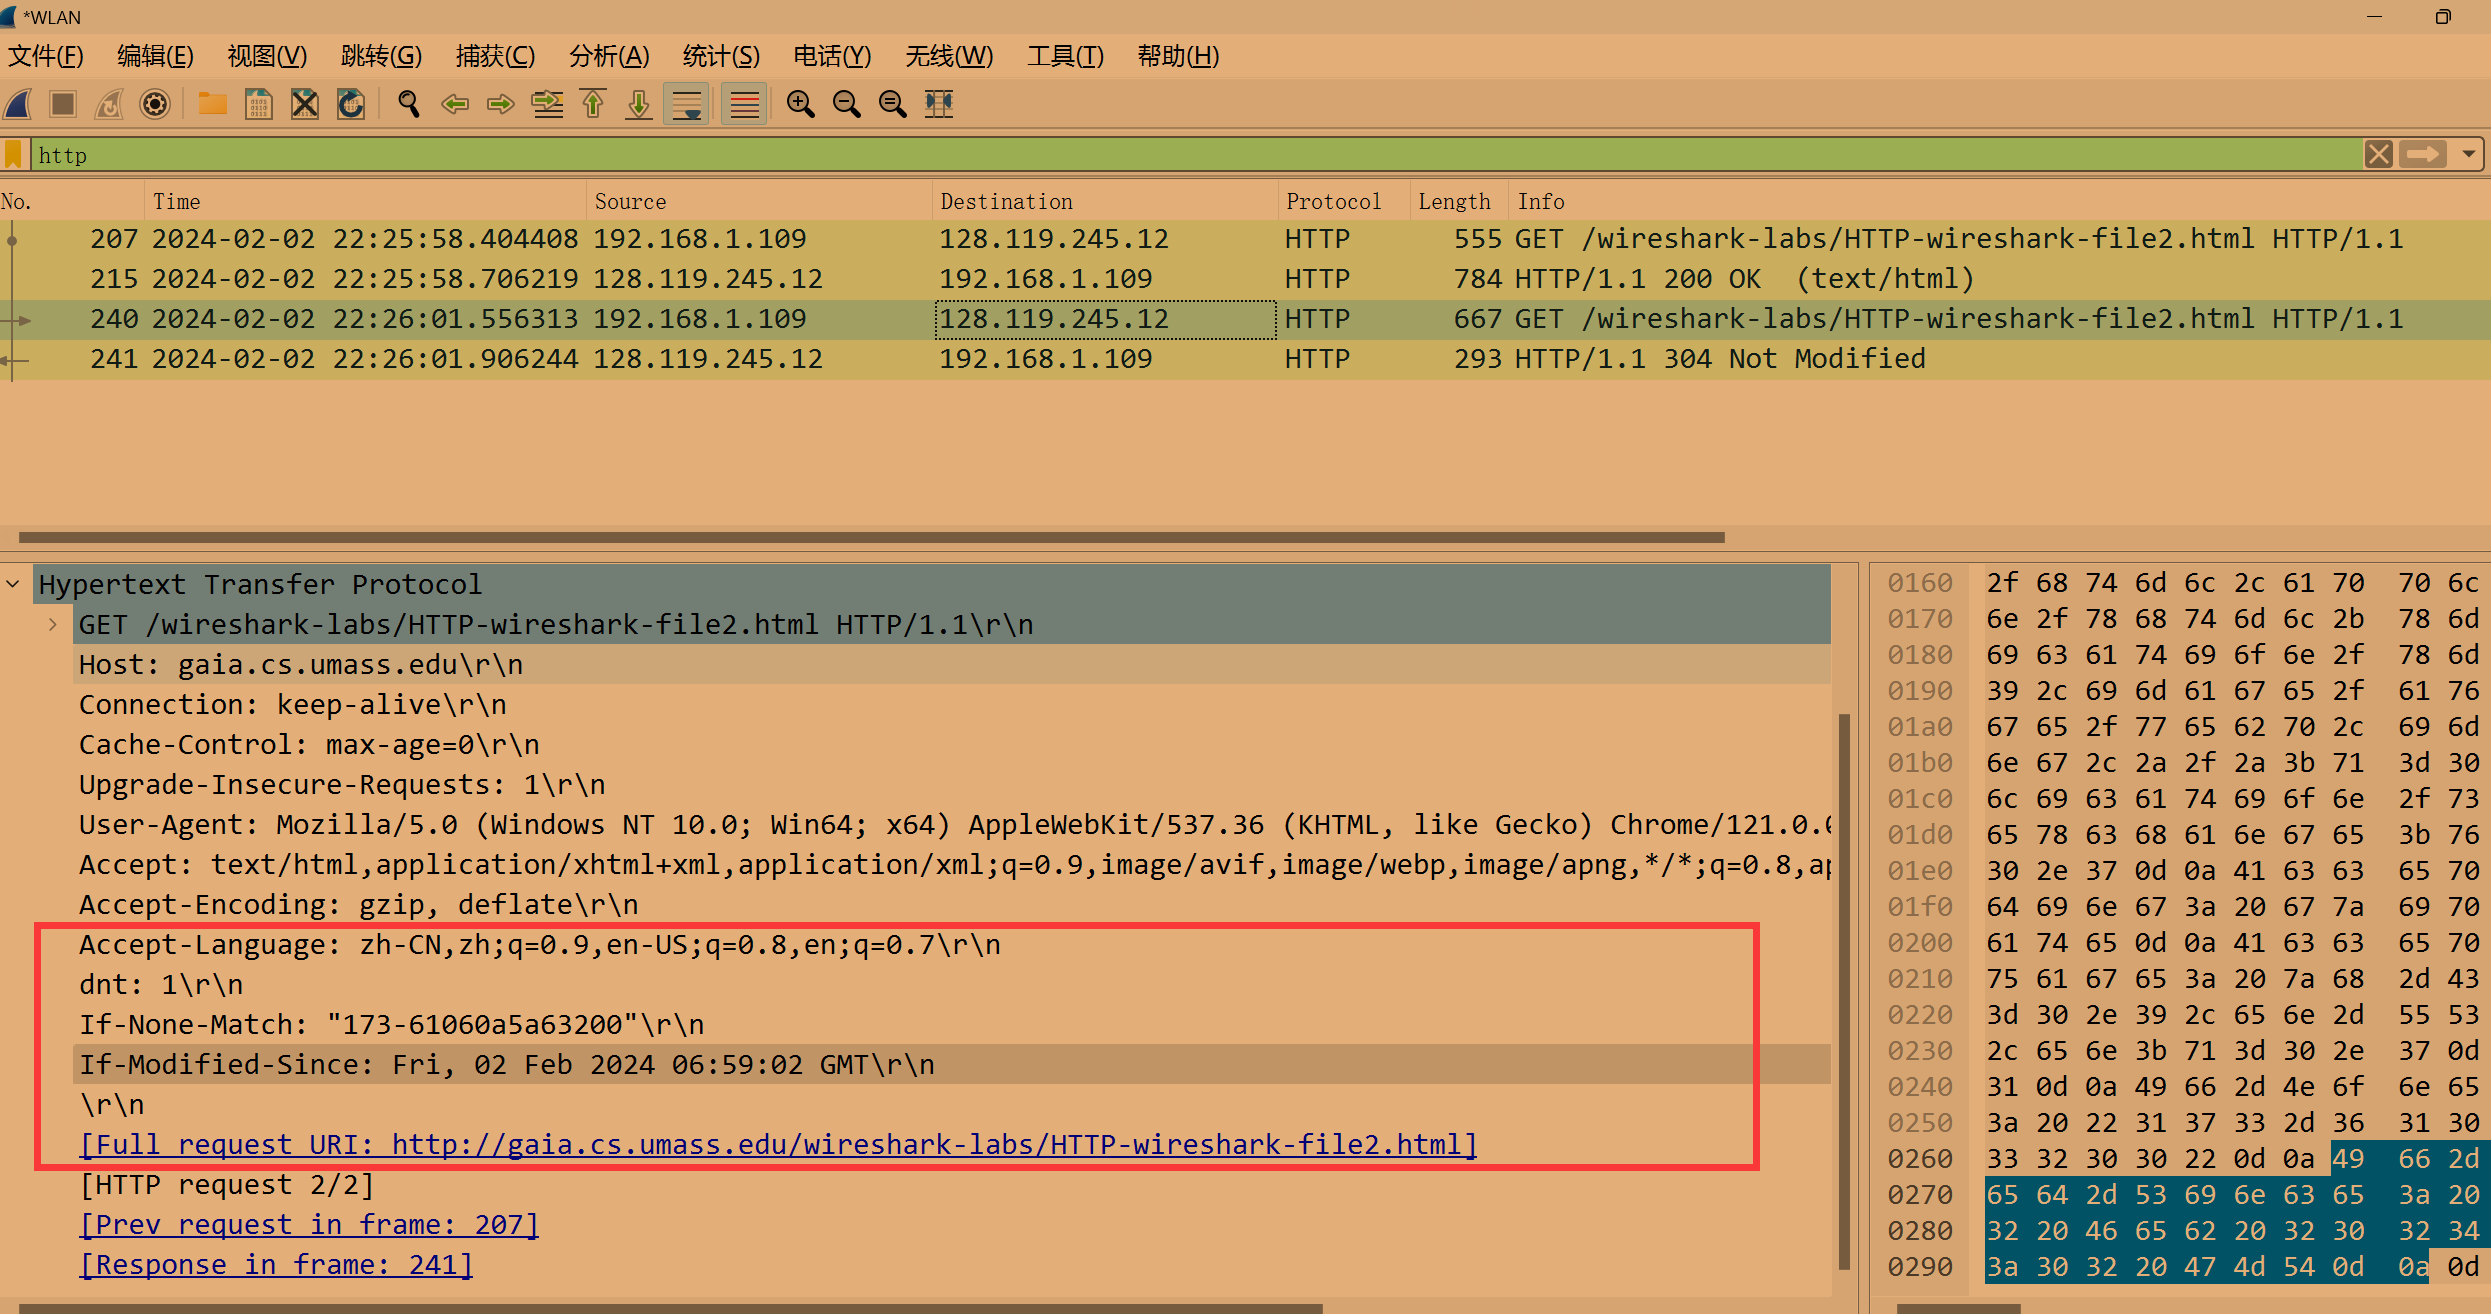Select packet 207 GET request row
Screen dimensions: 2491x1314
(x=1245, y=239)
